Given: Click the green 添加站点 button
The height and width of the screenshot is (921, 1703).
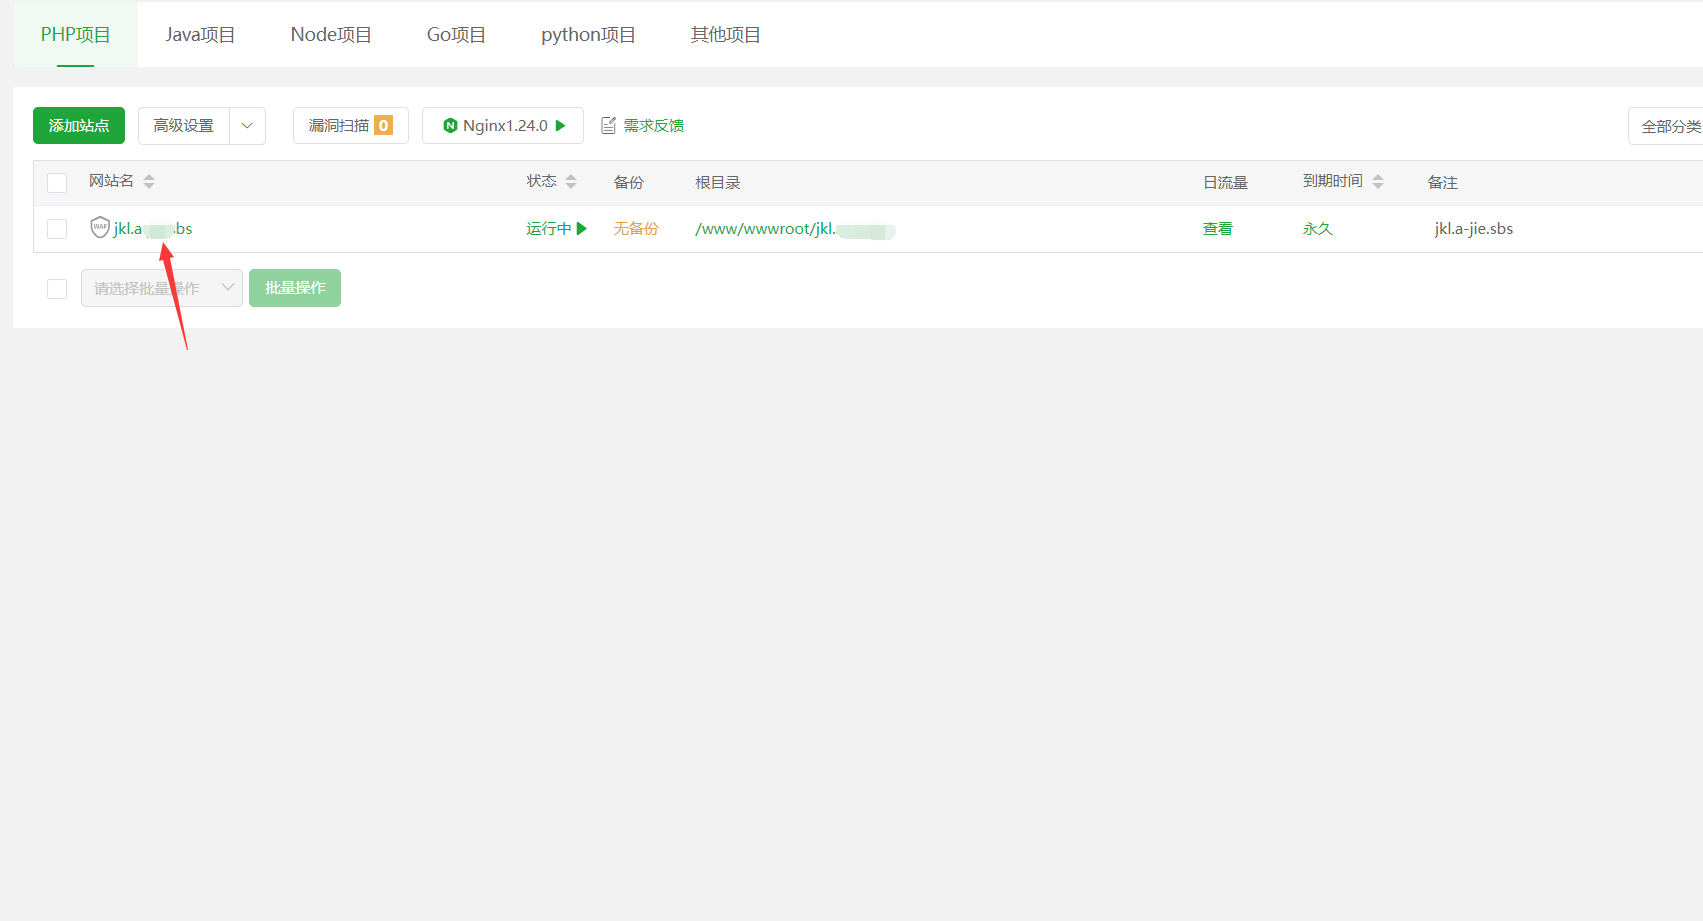Looking at the screenshot, I should pyautogui.click(x=79, y=126).
